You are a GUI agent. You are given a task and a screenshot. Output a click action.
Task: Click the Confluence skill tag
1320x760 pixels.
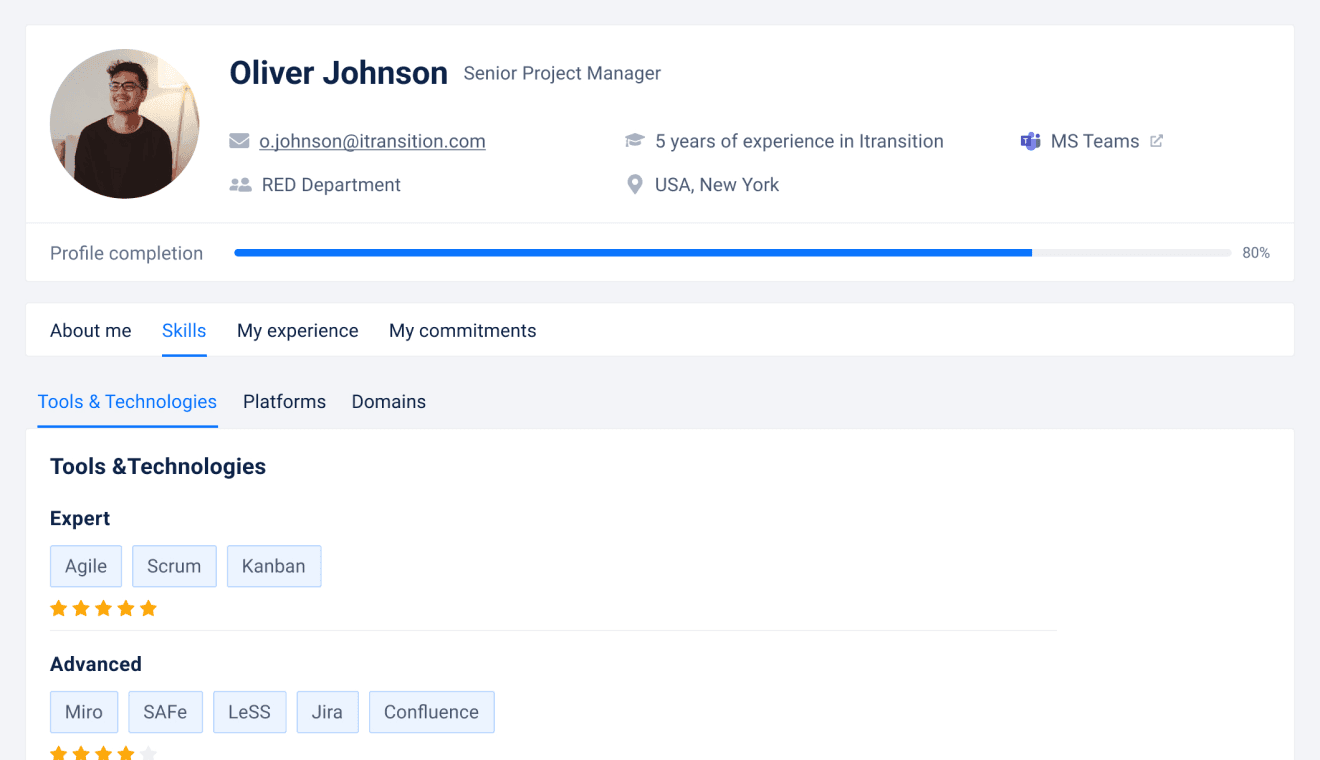(431, 712)
